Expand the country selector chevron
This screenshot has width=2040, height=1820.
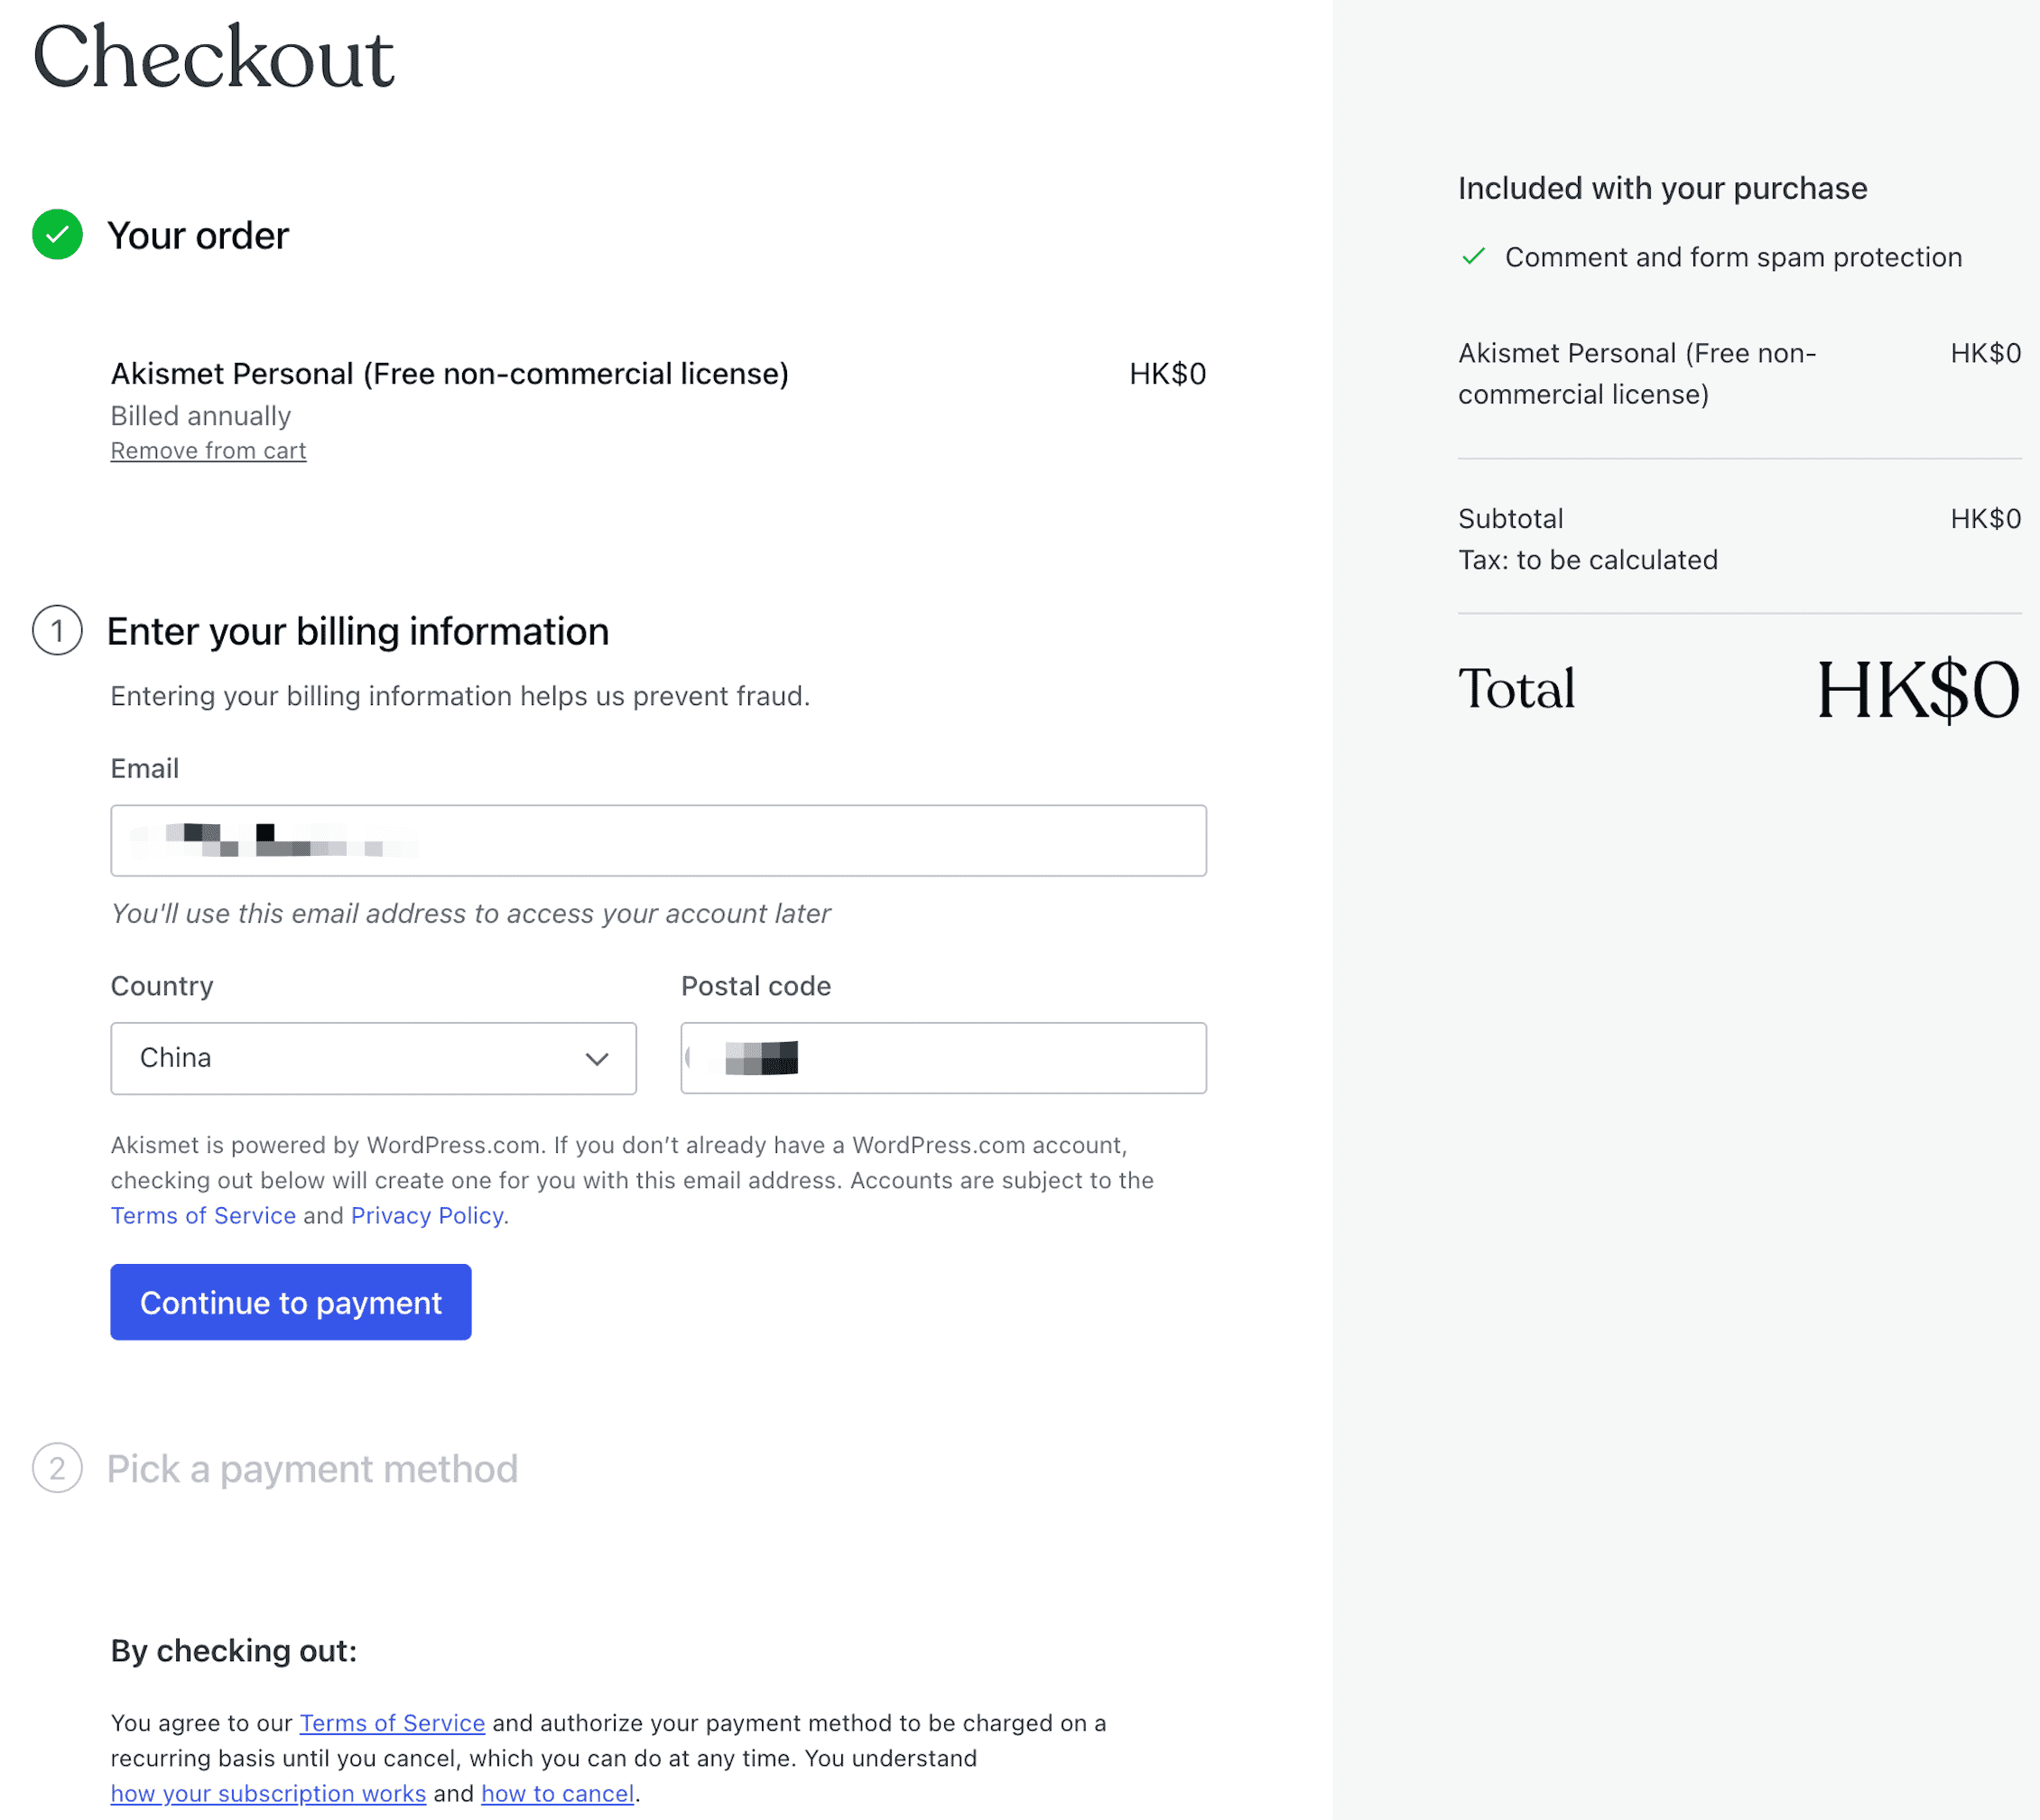click(x=597, y=1058)
